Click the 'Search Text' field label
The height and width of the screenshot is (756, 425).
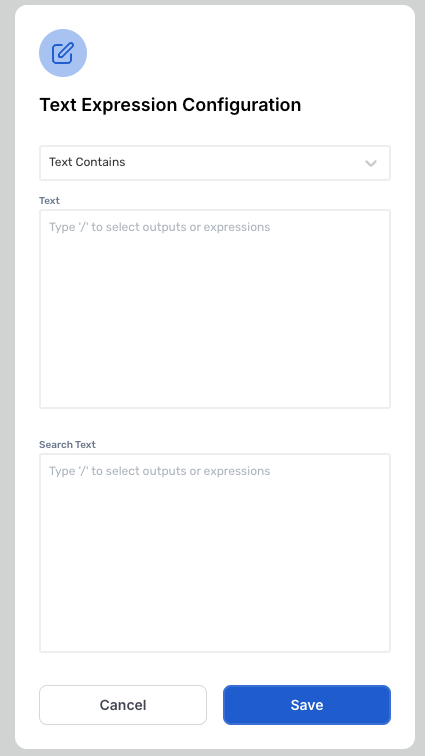(68, 445)
